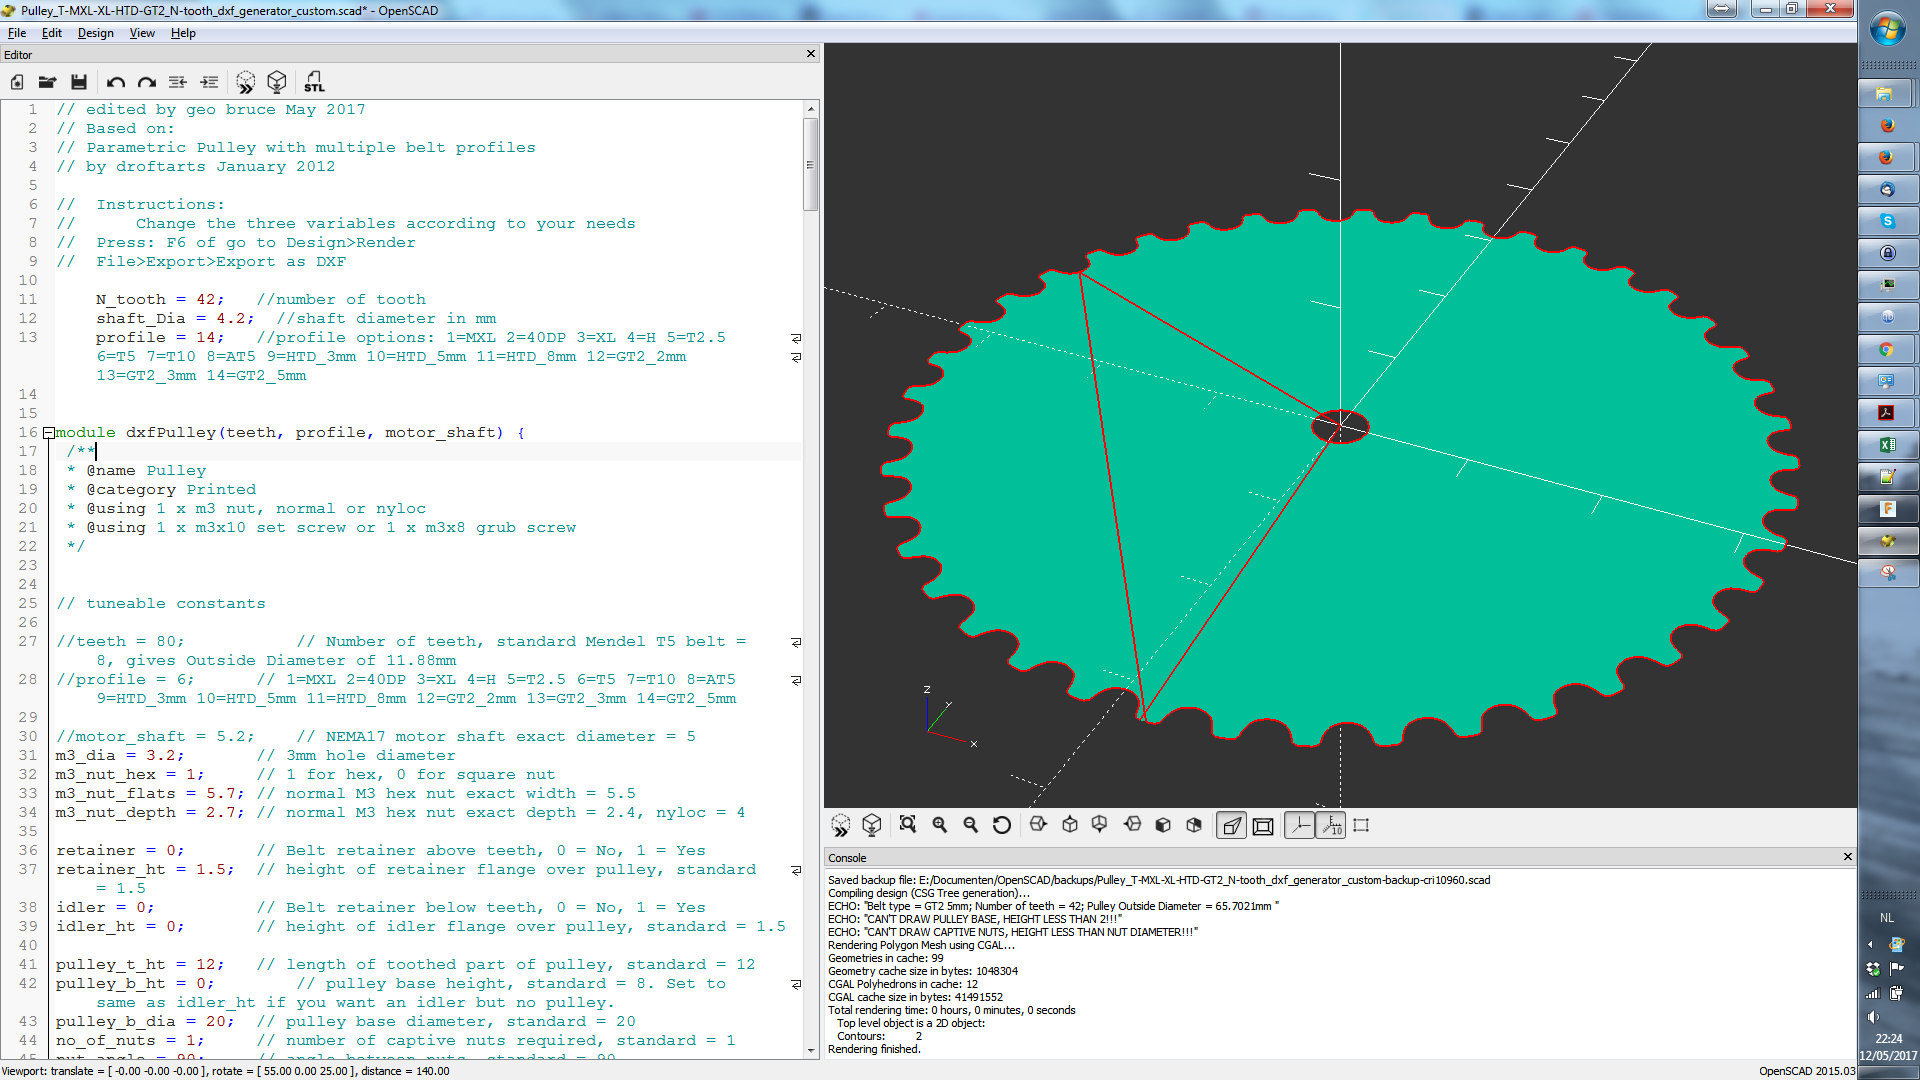Click Render icon in editor toolbar

(x=277, y=82)
